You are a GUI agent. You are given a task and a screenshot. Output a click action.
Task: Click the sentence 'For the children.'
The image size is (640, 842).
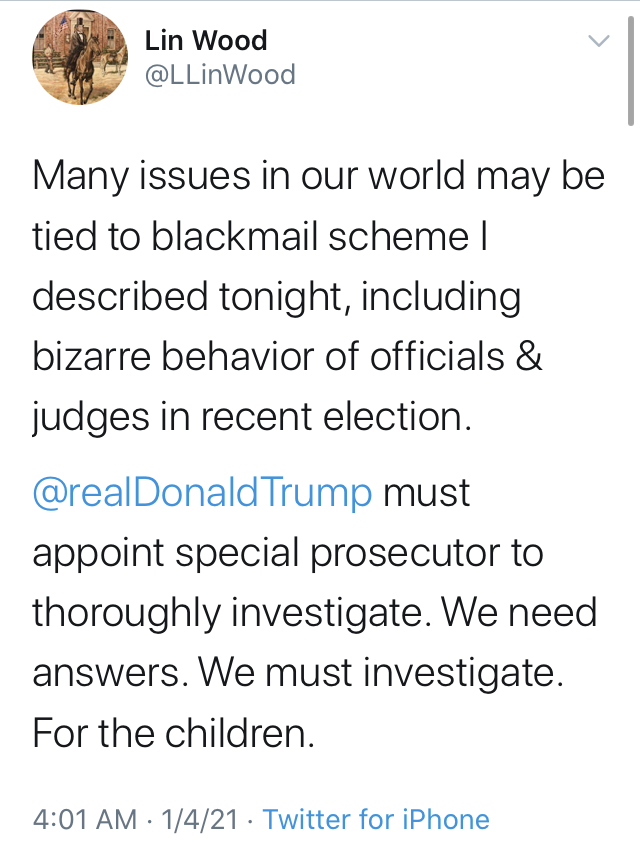(173, 734)
